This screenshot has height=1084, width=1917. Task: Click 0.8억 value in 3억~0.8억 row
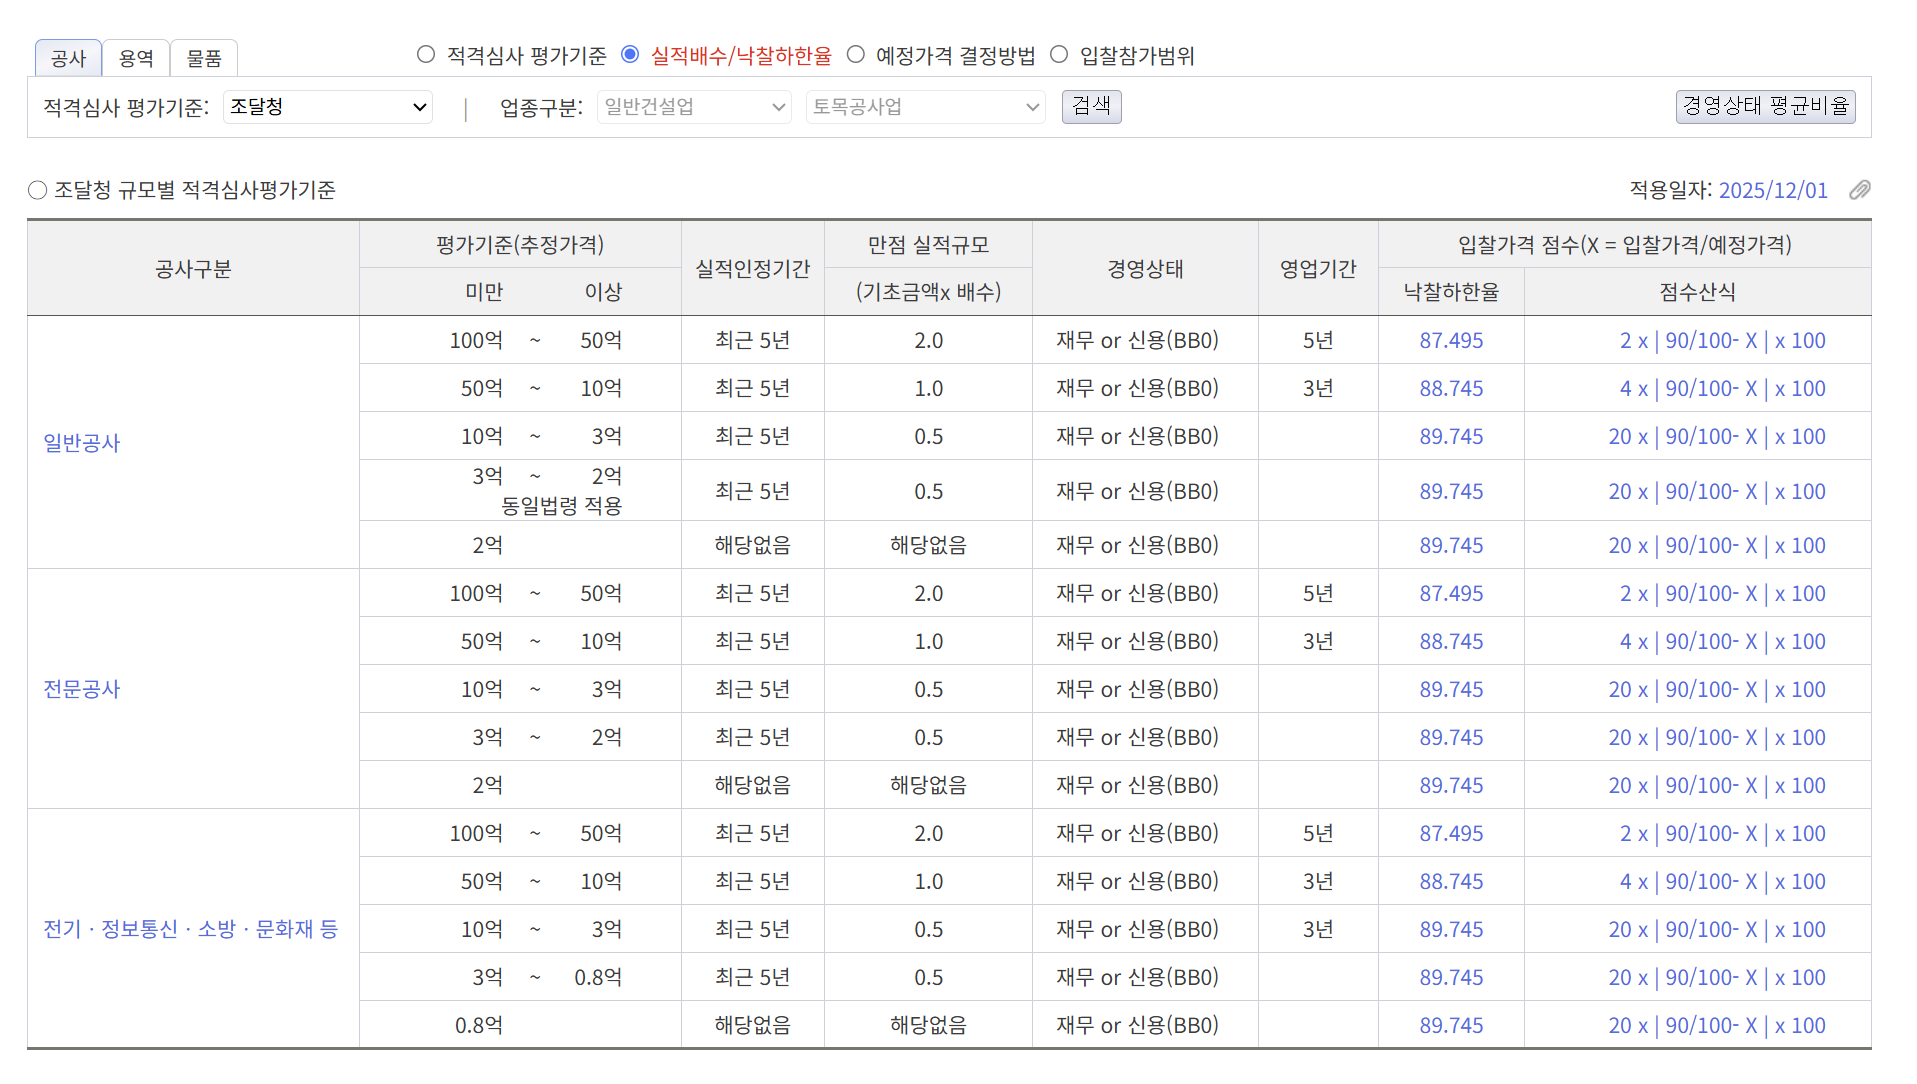(x=598, y=978)
